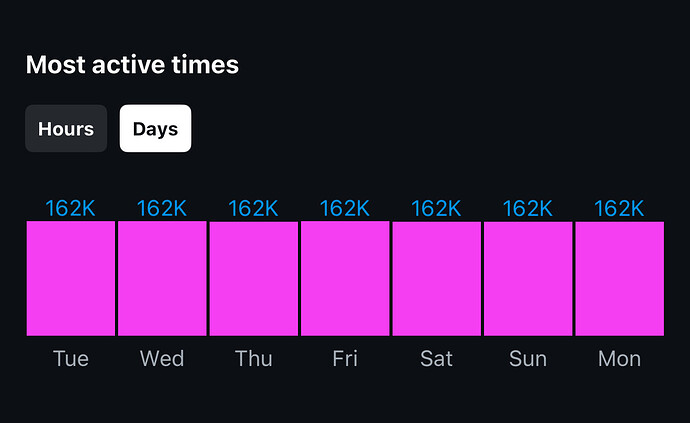Click the Wednesday magenta bar
The height and width of the screenshot is (423, 690).
162,279
